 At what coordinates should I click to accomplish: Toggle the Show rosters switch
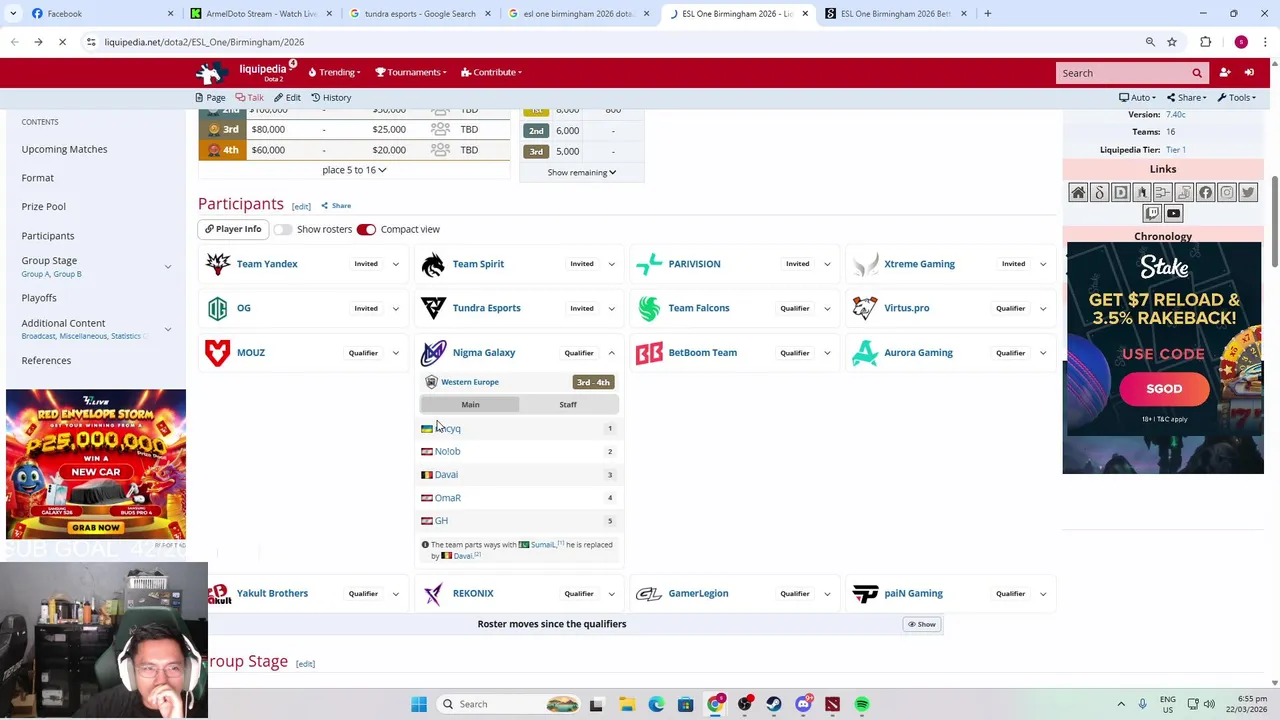(x=283, y=229)
